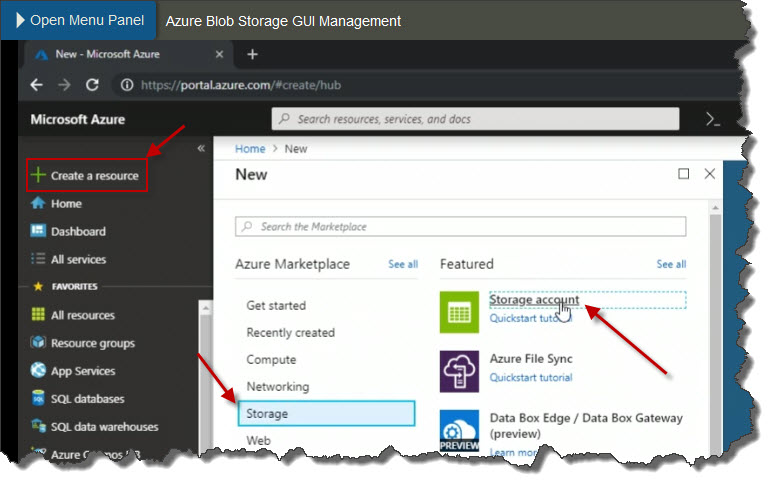Open Home in the Azure sidebar

click(66, 204)
